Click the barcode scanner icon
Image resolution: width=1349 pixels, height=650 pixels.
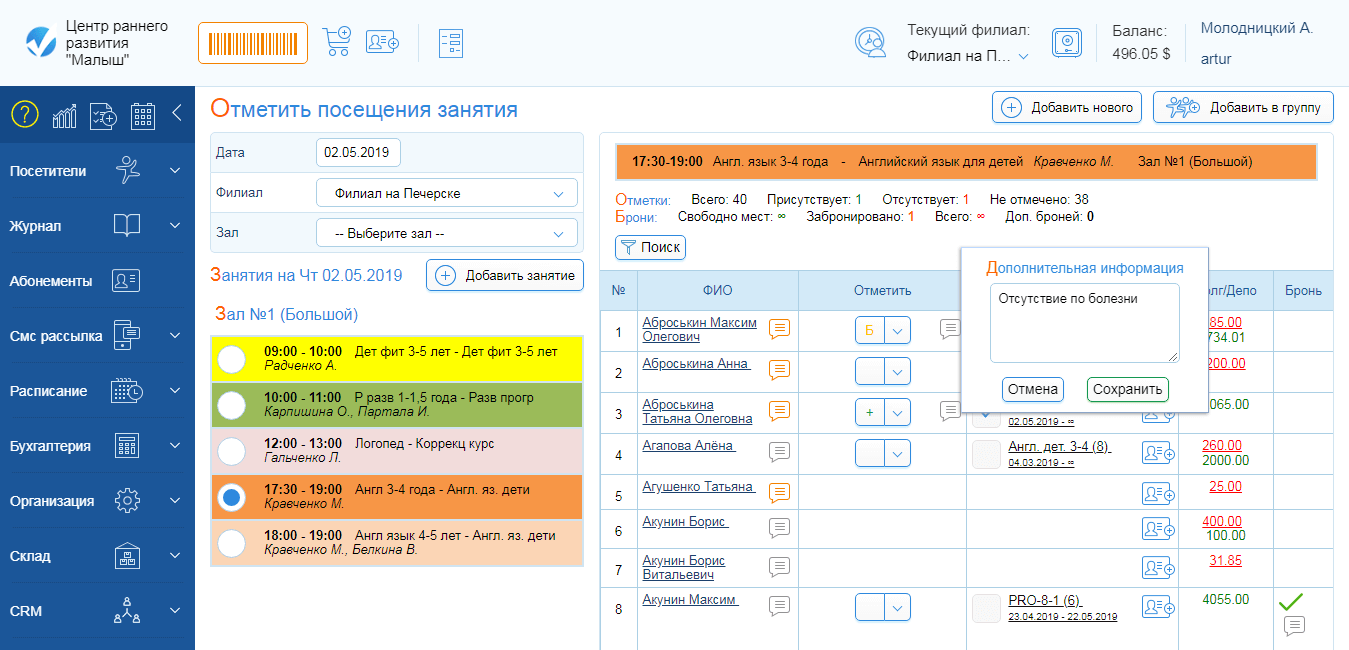click(252, 43)
